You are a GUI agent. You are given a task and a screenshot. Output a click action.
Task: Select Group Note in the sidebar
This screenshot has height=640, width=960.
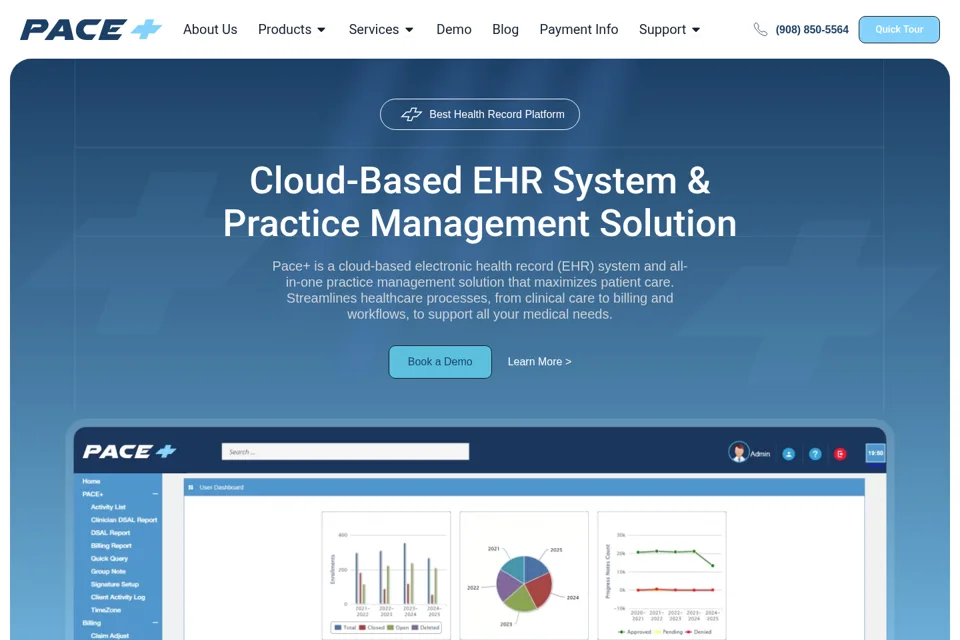[108, 571]
